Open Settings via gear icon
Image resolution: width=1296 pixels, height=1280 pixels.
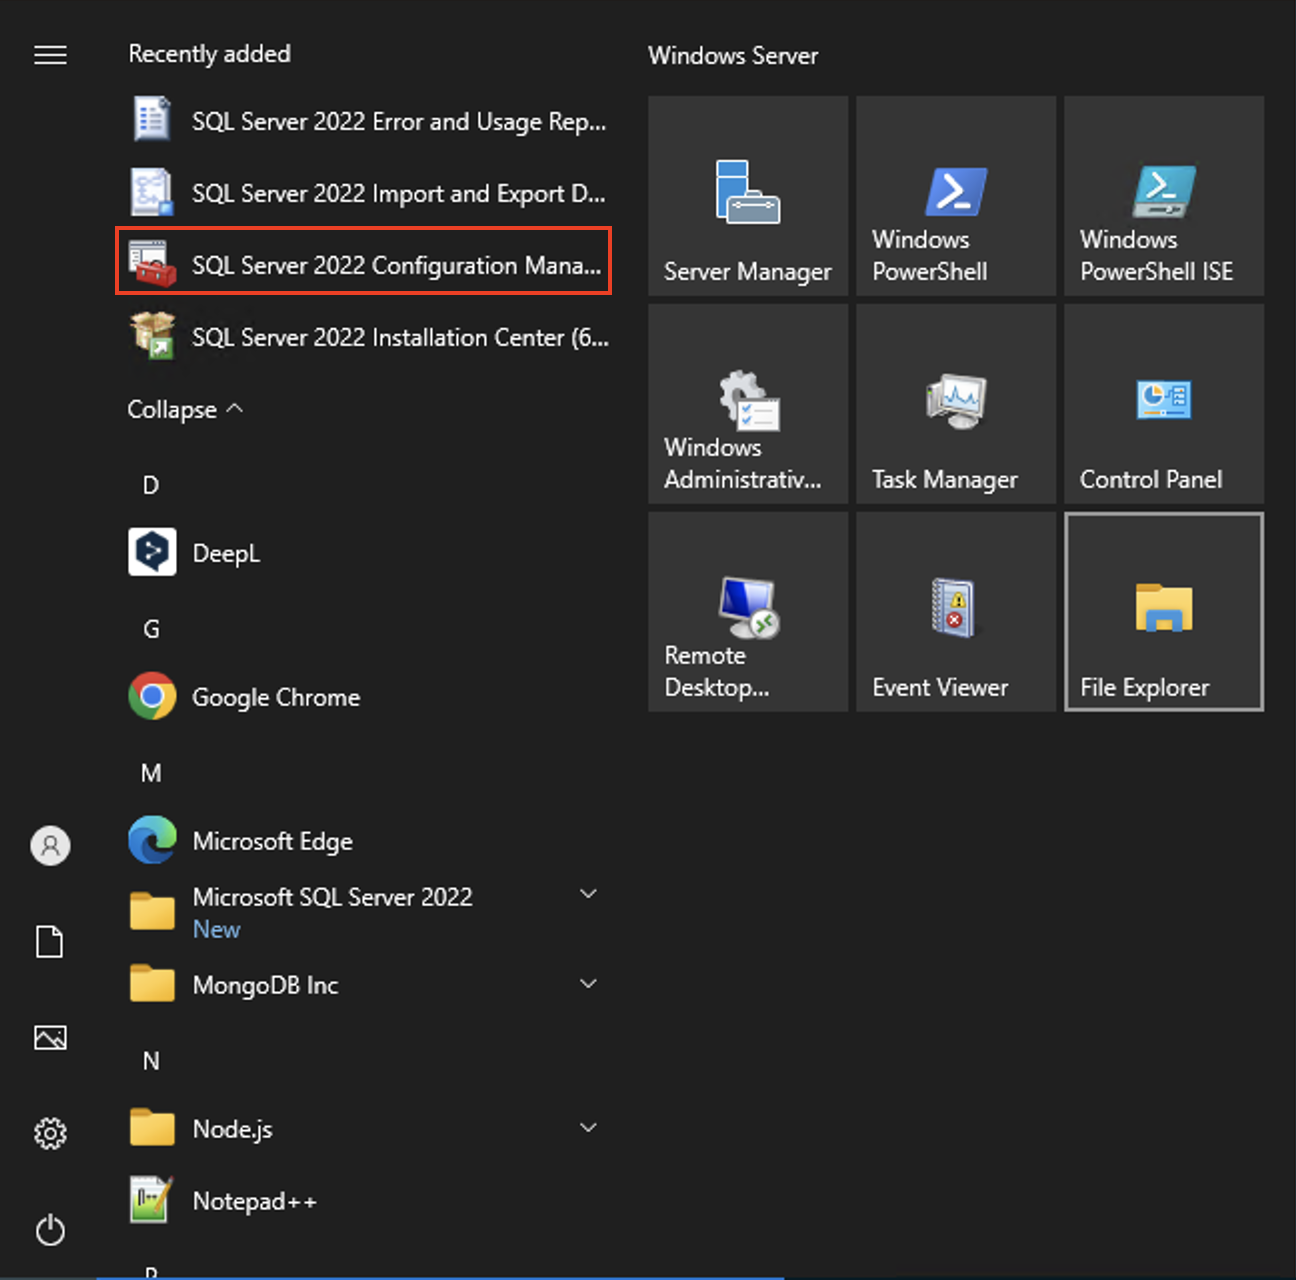pos(50,1133)
